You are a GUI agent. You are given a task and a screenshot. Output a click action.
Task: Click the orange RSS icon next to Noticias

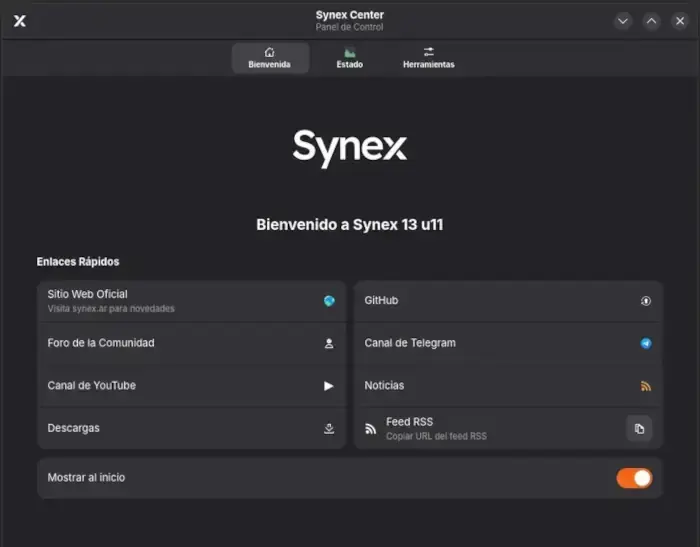[x=646, y=386]
